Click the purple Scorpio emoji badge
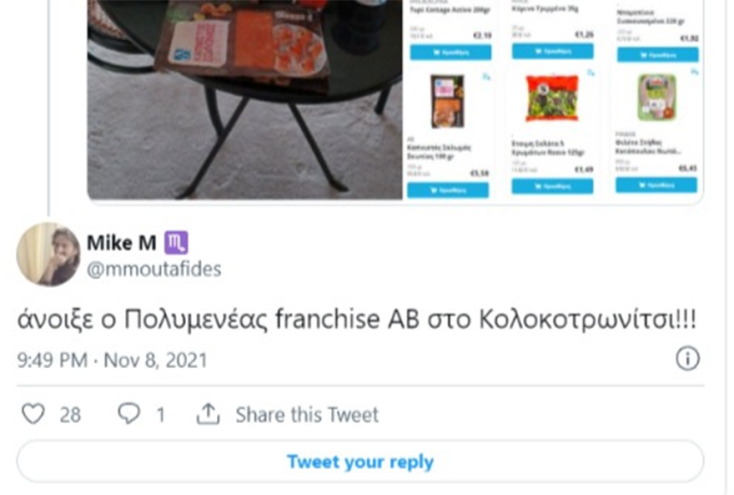Image resolution: width=734 pixels, height=495 pixels. [176, 243]
